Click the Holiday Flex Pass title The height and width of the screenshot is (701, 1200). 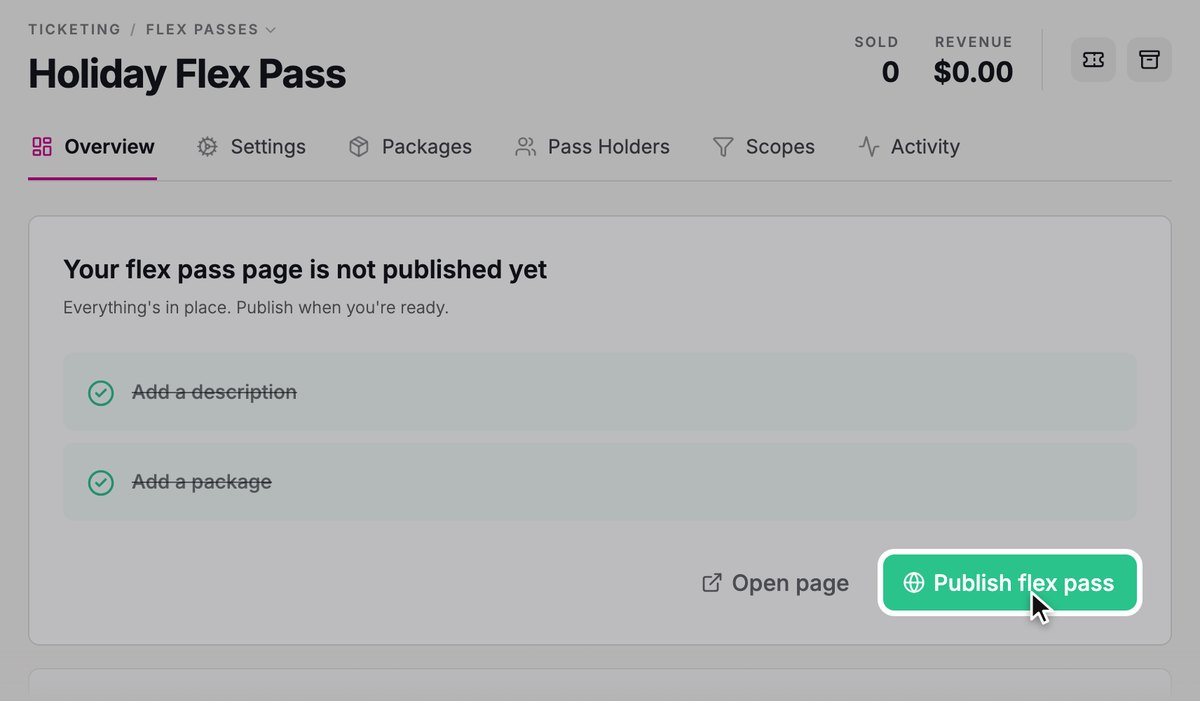point(187,74)
